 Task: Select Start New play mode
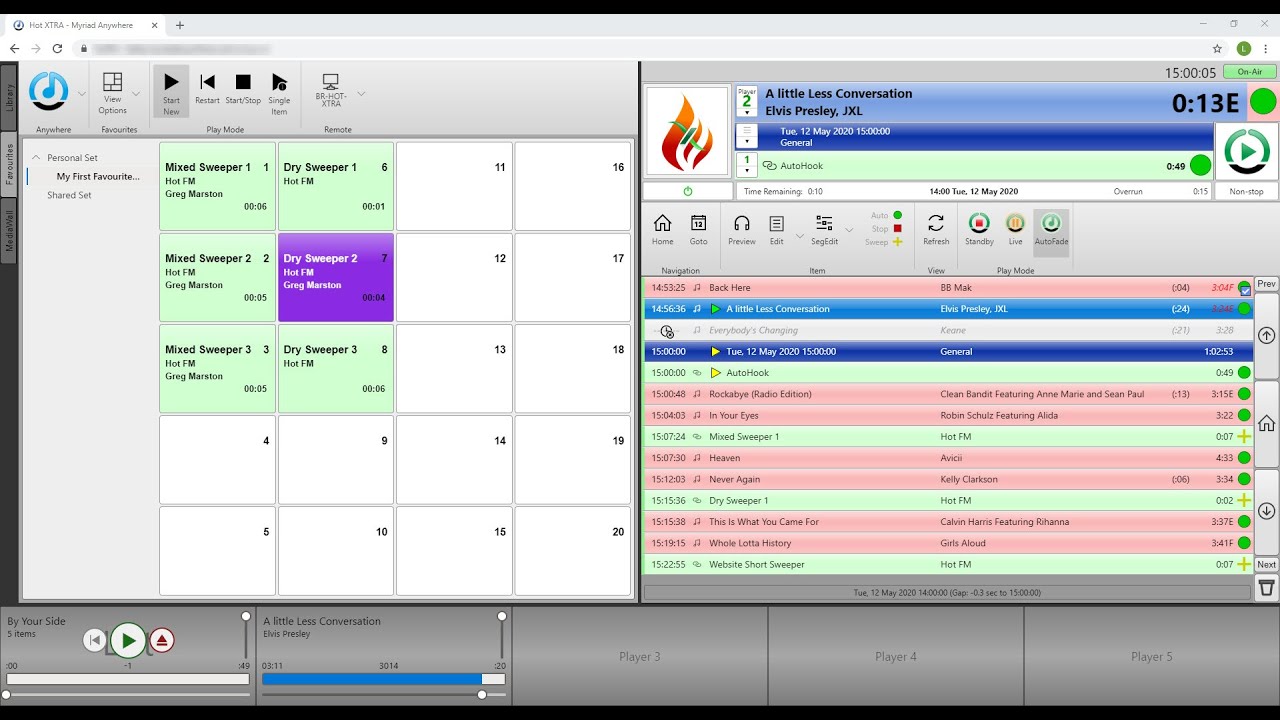171,91
